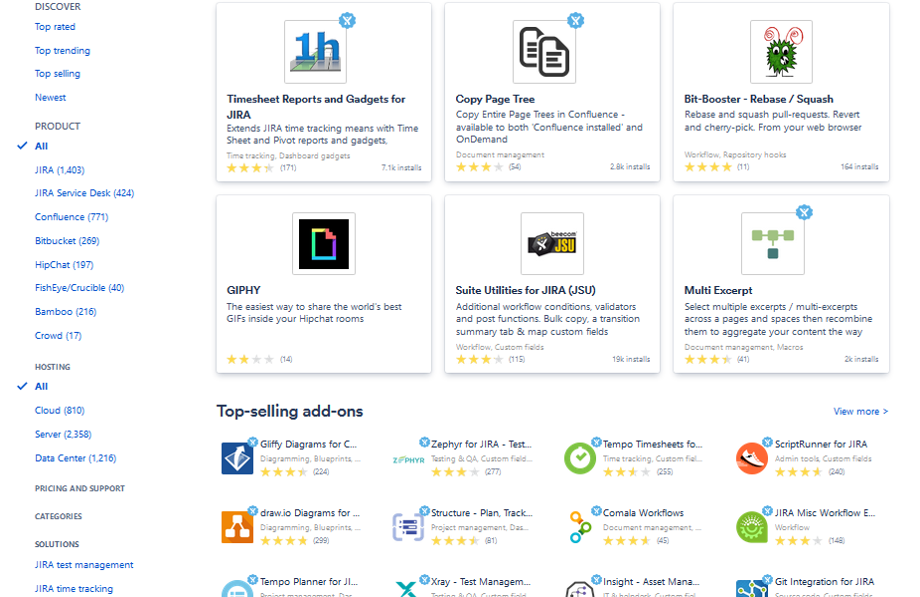Expand the Categories section
The height and width of the screenshot is (597, 920).
[58, 517]
